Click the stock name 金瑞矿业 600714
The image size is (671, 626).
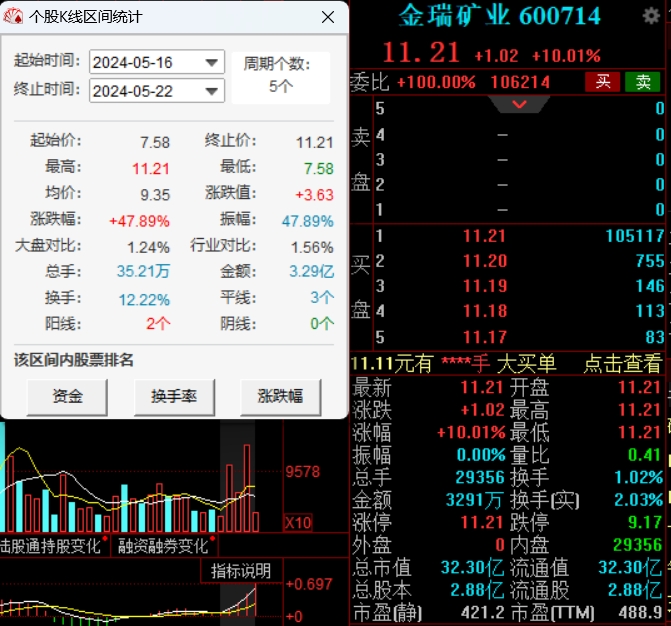(499, 16)
